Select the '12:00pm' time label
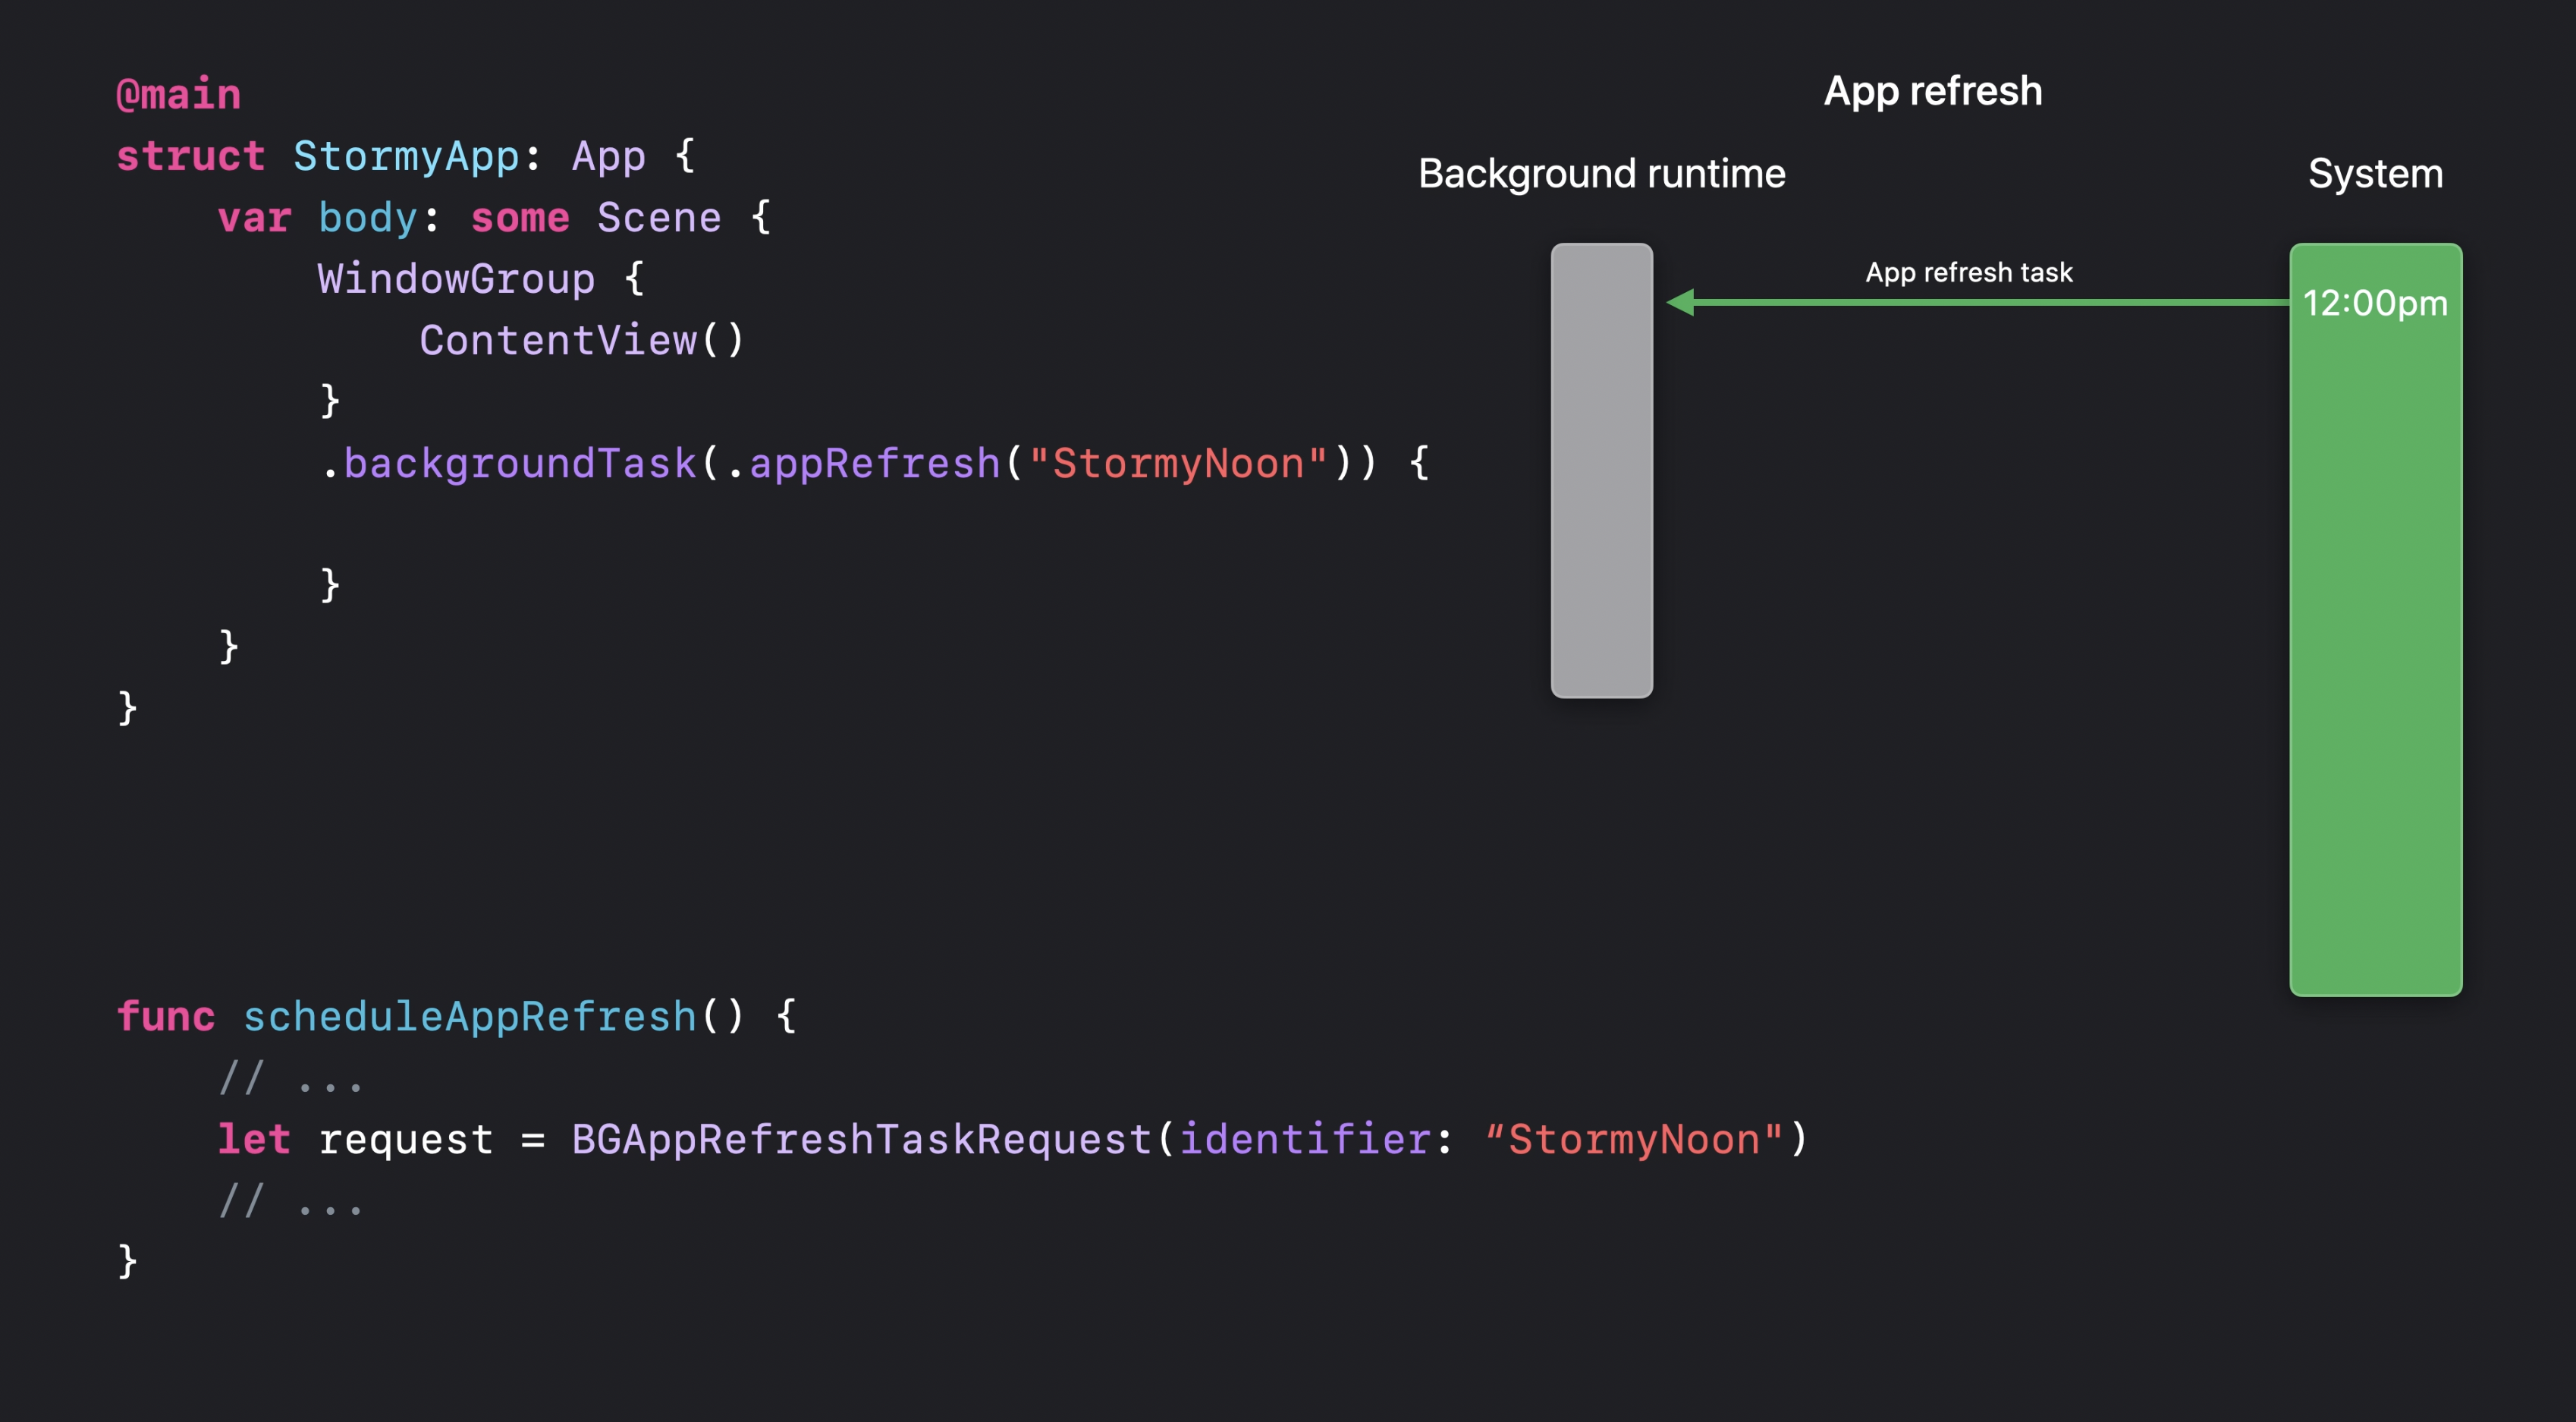The image size is (2576, 1422). point(2376,303)
